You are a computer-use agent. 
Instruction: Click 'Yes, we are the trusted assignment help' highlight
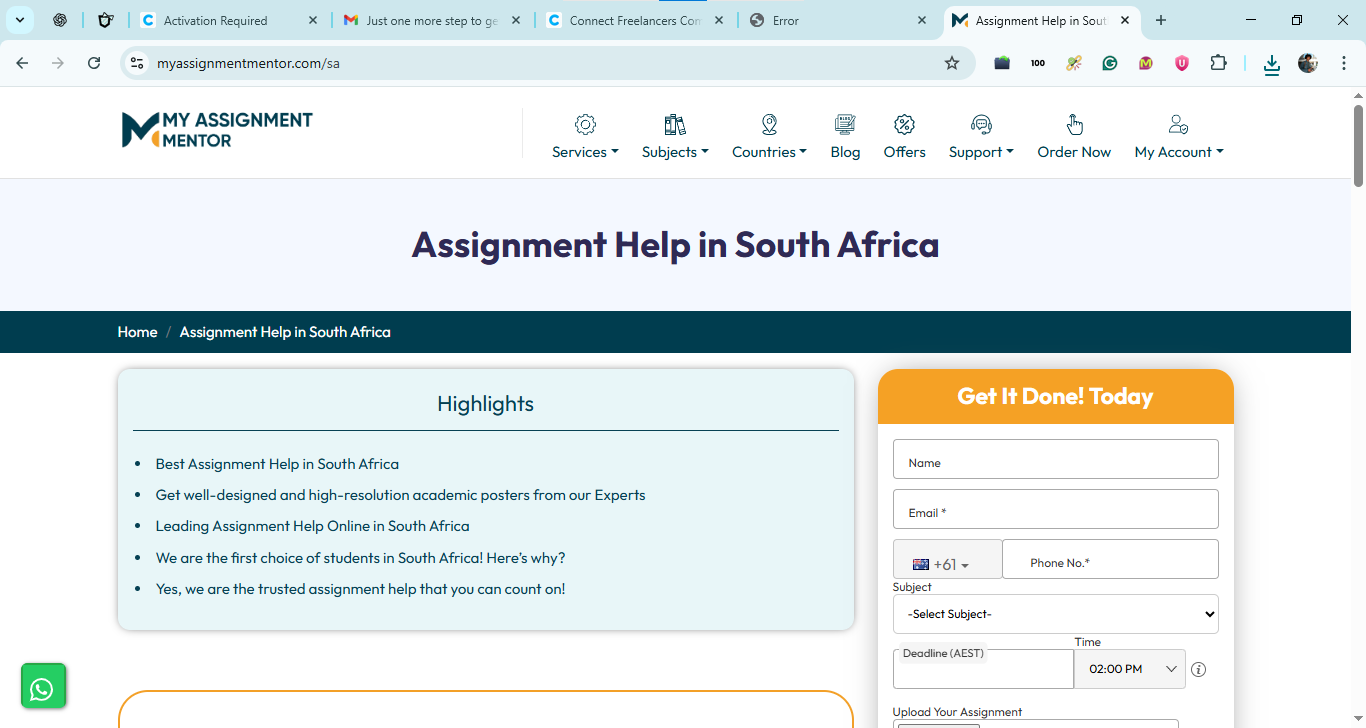(x=360, y=589)
